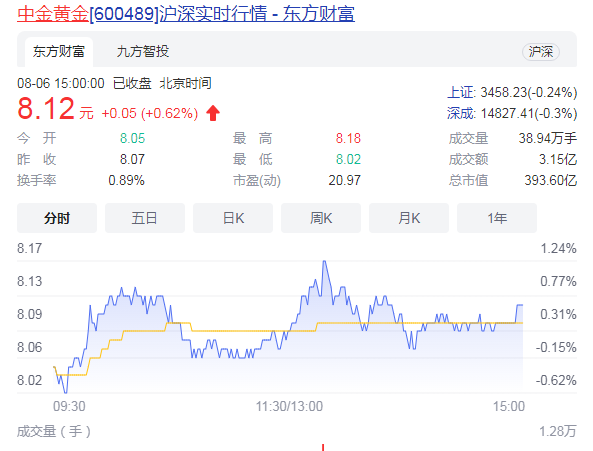Click the 成交量（手）volume chart label
This screenshot has height=451, width=593.
54,431
